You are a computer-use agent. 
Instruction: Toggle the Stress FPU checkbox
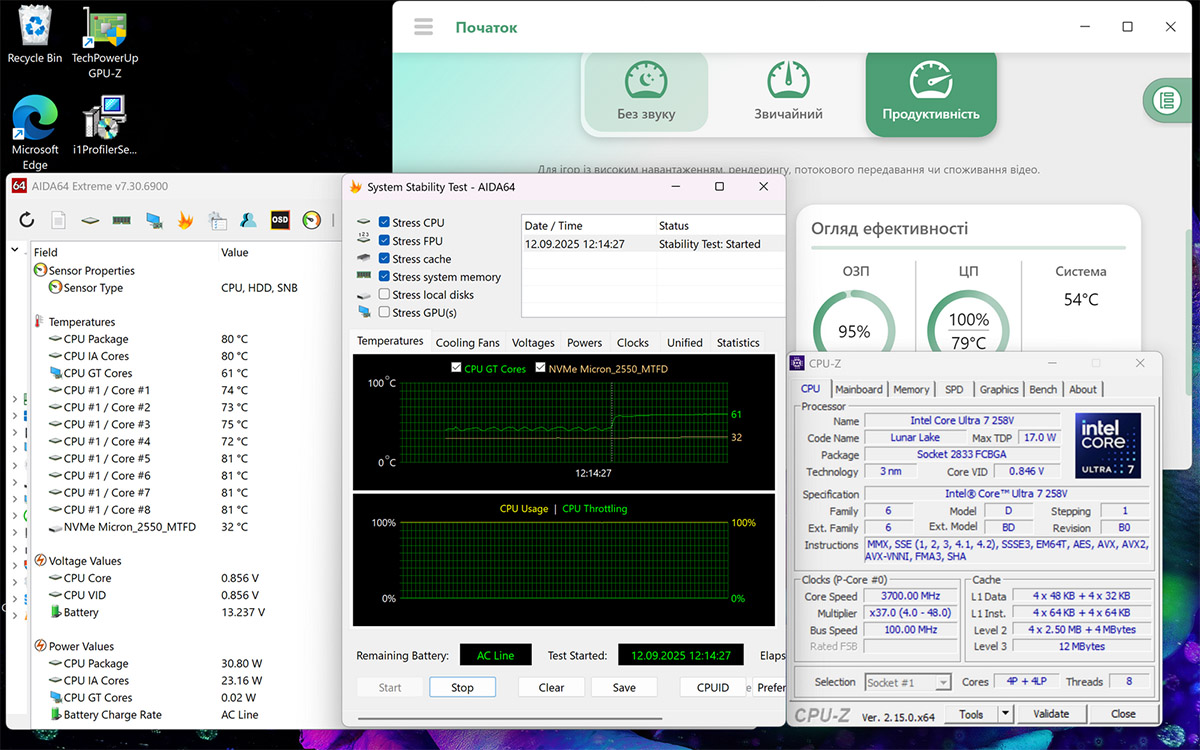pos(384,241)
